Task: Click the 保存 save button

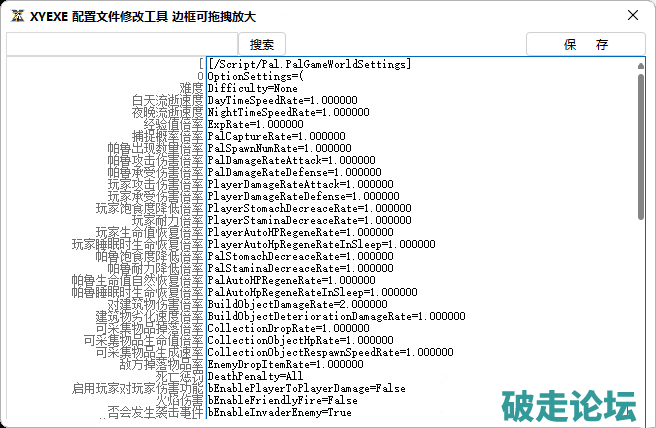Action: (585, 44)
